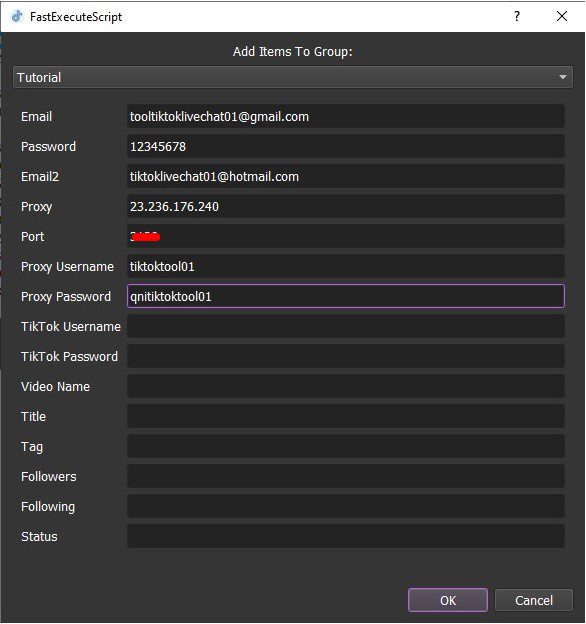Screen dimensions: 586x624
Task: Dismiss dialog using Cancel button
Action: (534, 600)
